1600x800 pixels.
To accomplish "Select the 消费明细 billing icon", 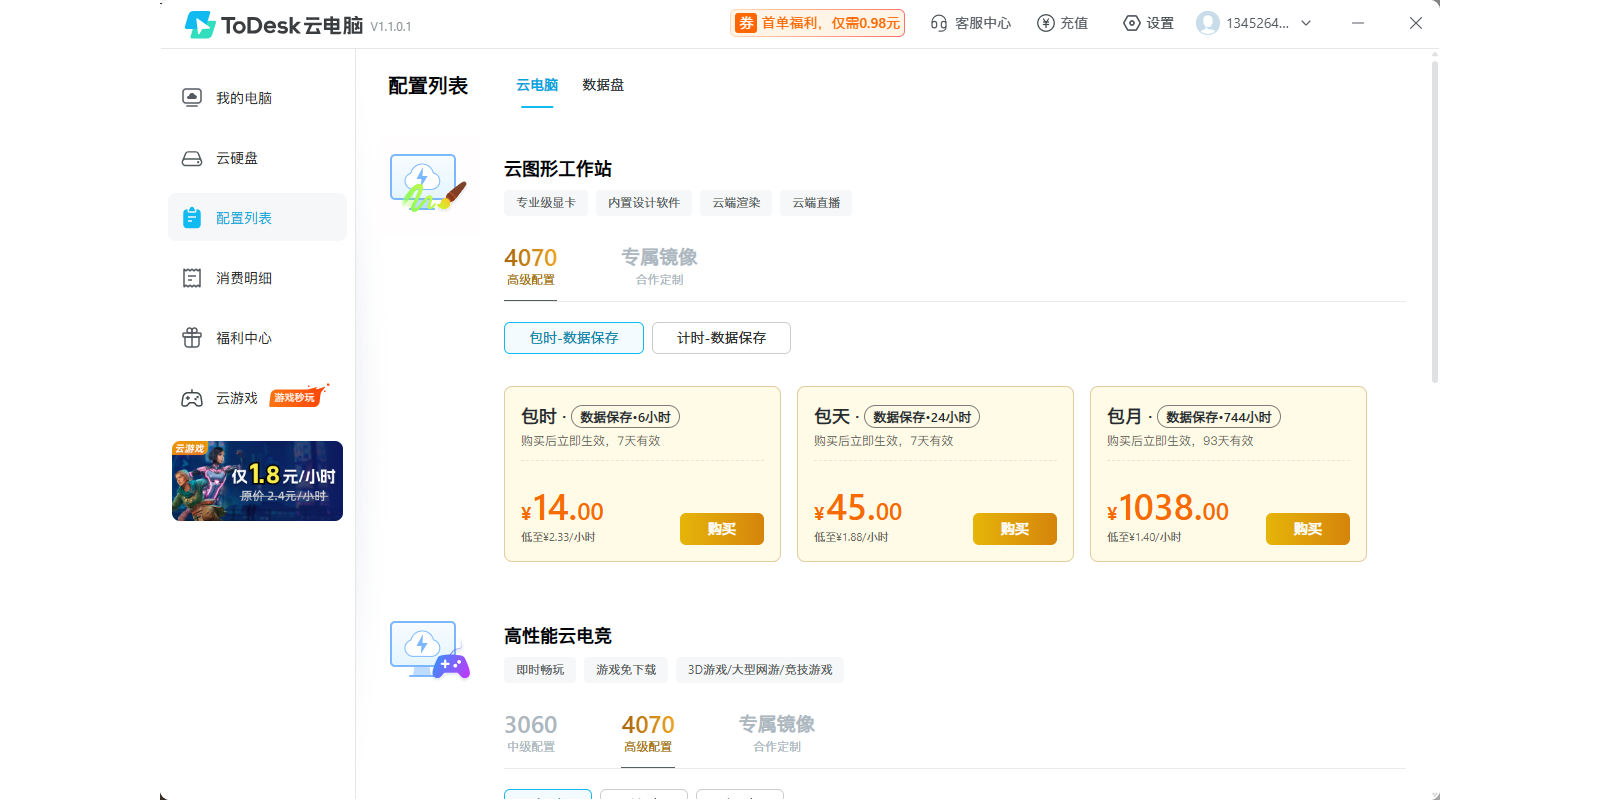I will tap(192, 278).
